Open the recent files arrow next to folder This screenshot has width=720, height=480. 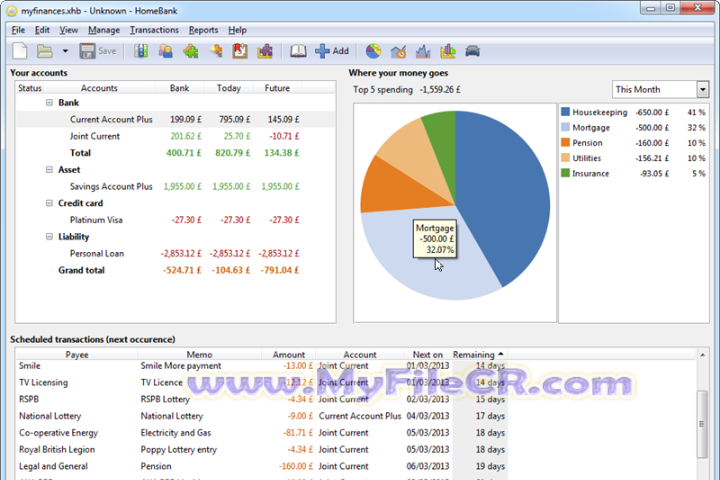tap(65, 51)
